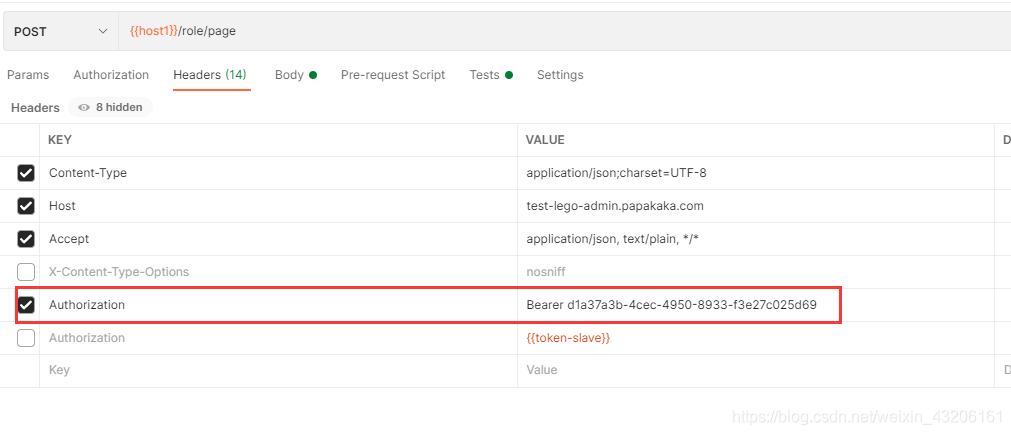Image resolution: width=1011 pixels, height=435 pixels.
Task: Open the Pre-request Script tab
Action: pyautogui.click(x=393, y=75)
